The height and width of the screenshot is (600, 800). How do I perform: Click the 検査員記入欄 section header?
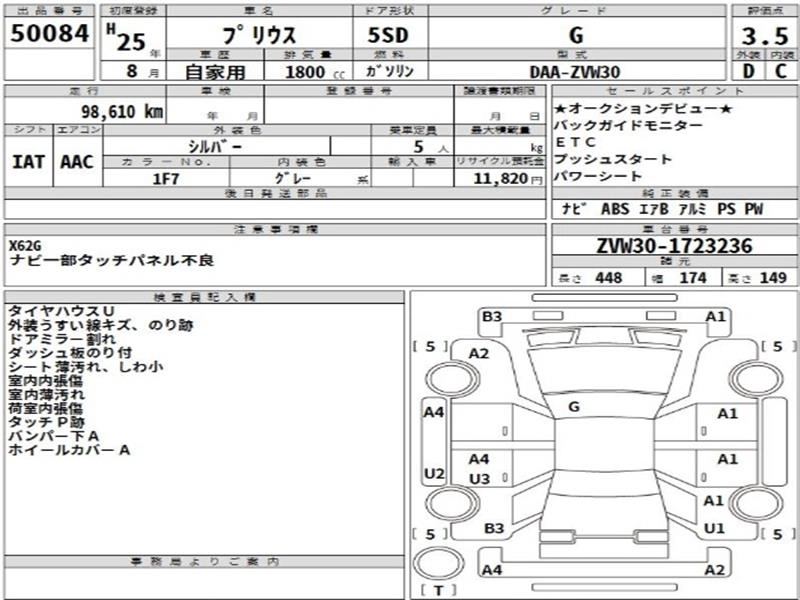[x=204, y=297]
